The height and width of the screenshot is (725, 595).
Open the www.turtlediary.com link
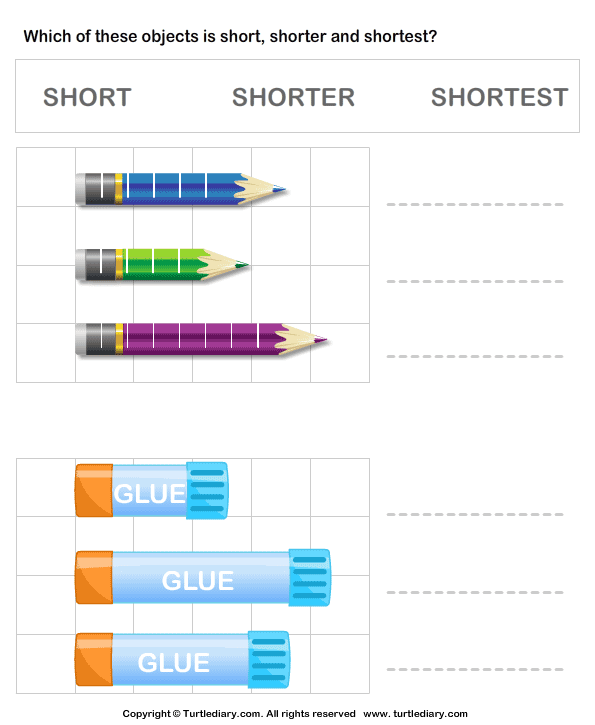(x=415, y=713)
